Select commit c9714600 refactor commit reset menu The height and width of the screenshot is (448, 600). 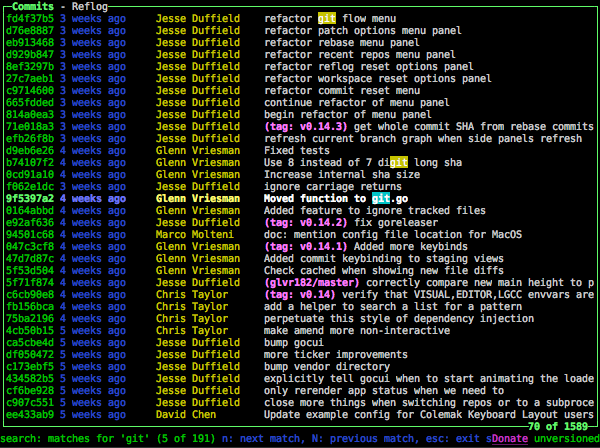pyautogui.click(x=300, y=90)
